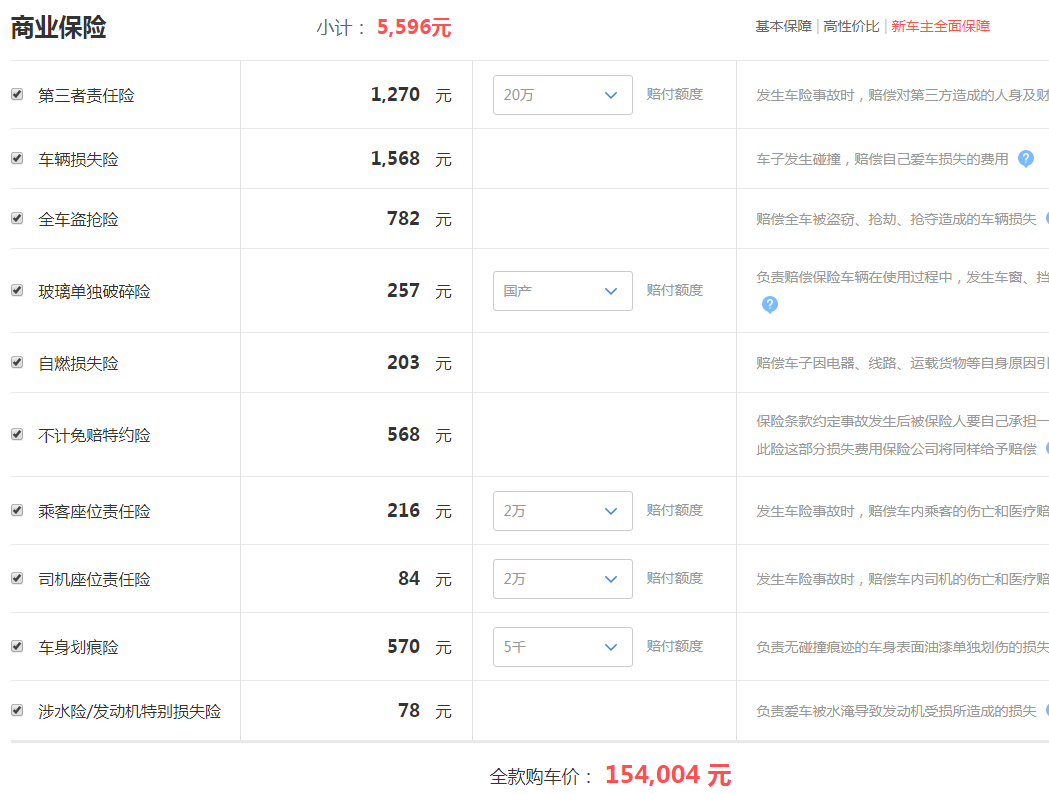Click the 自燃损失险 label text
This screenshot has height=794, width=1049.
[78, 363]
